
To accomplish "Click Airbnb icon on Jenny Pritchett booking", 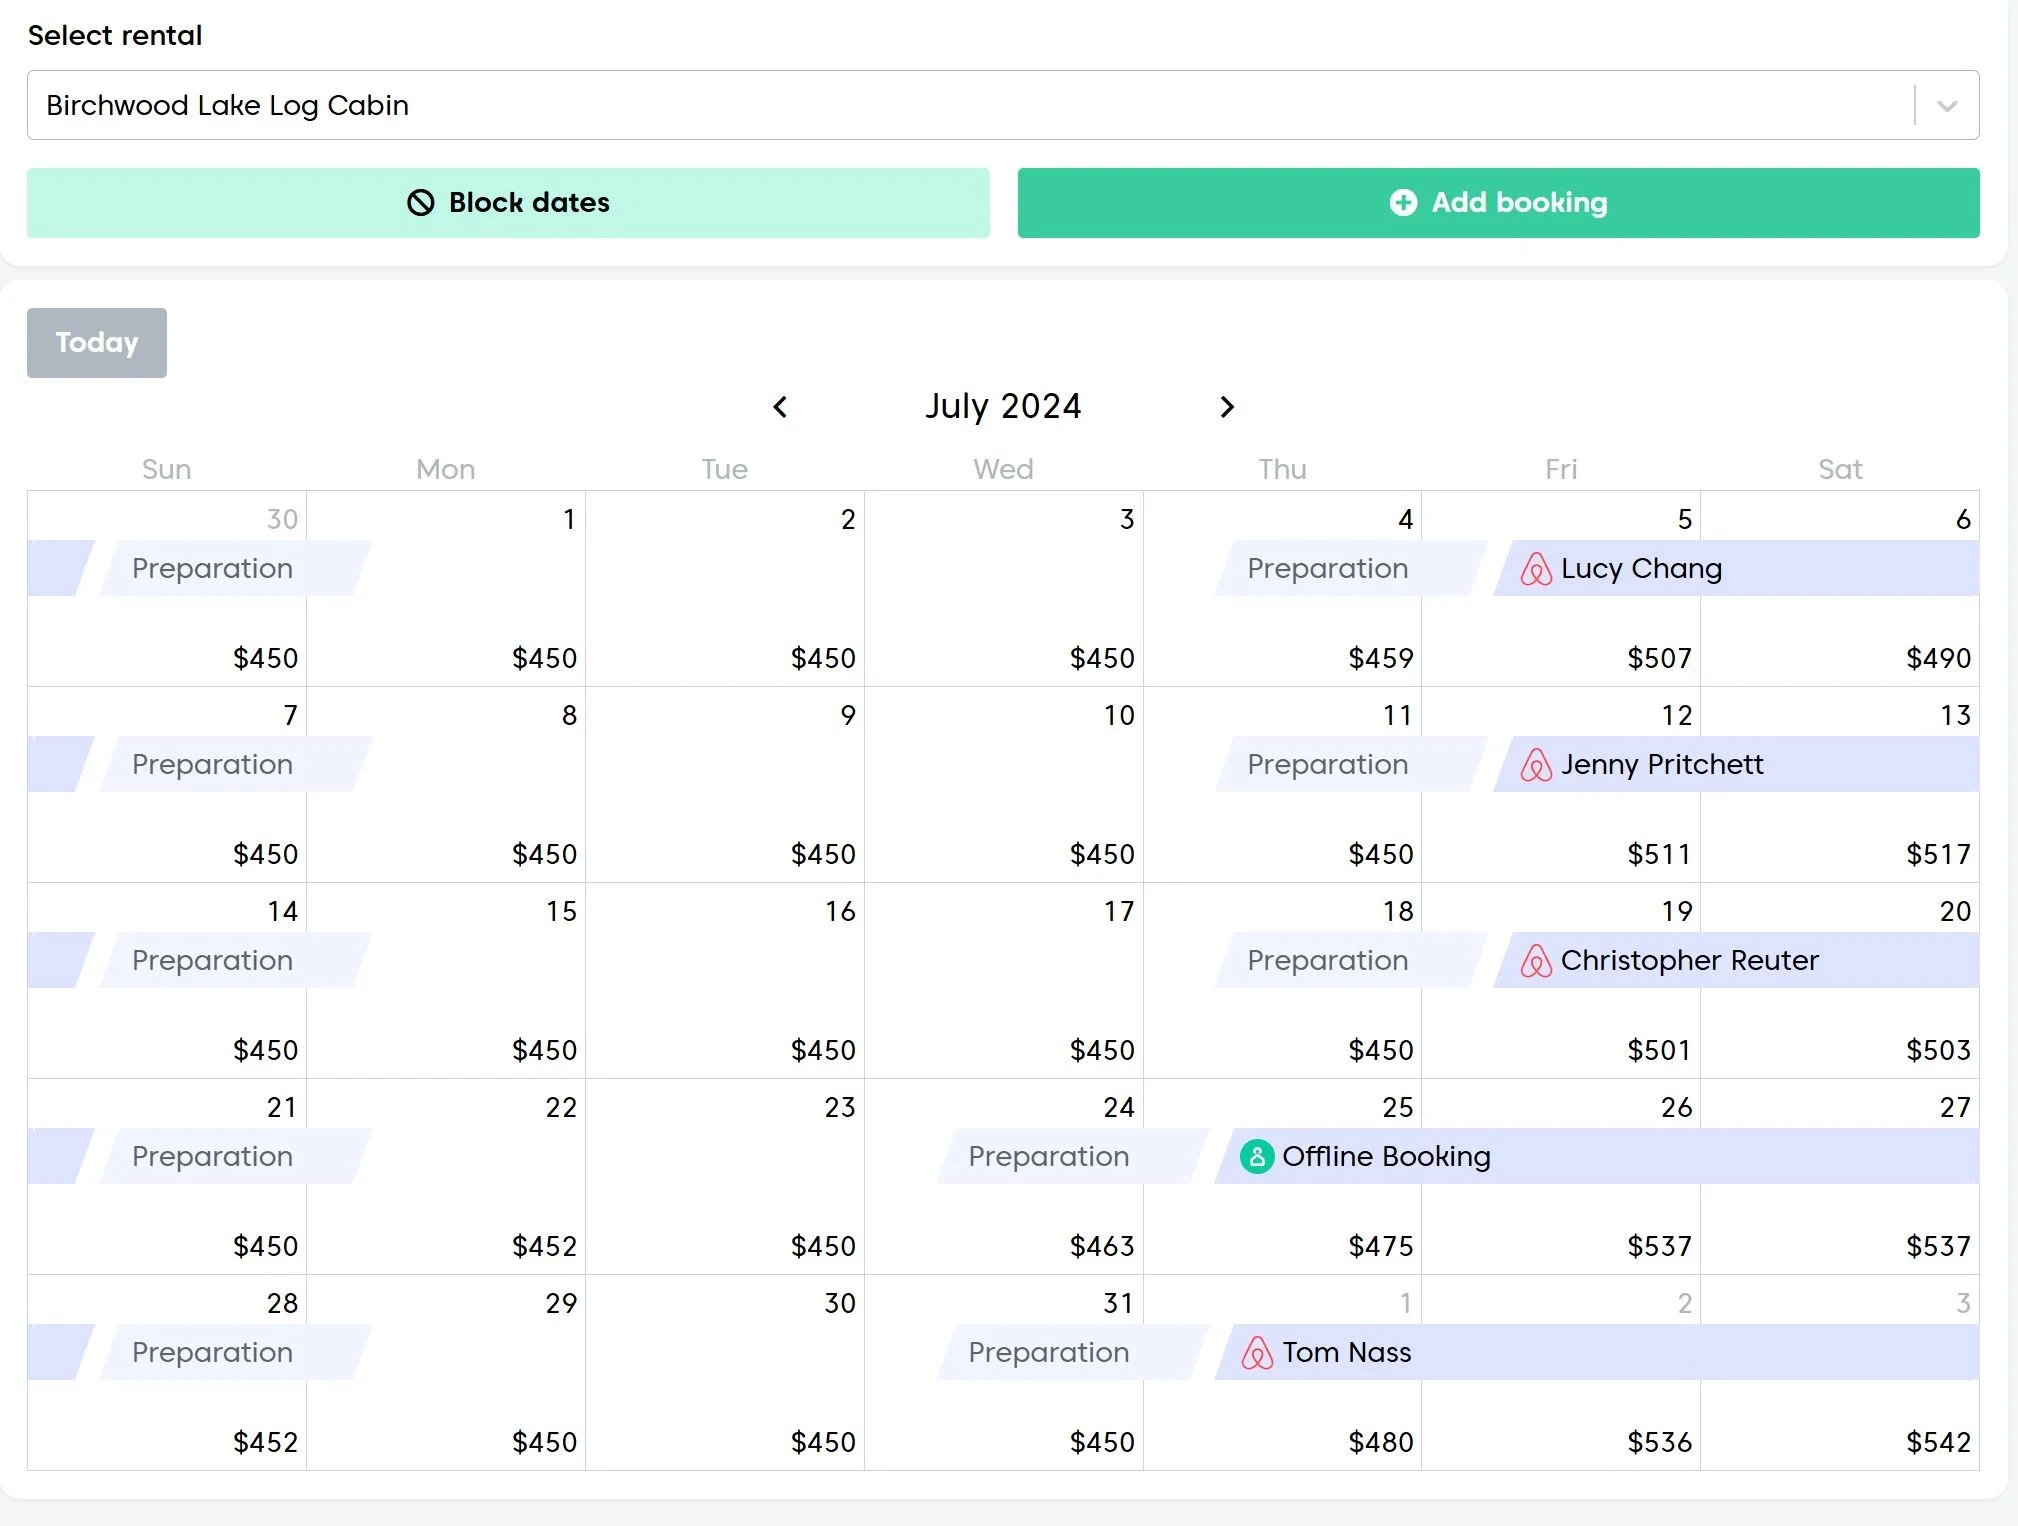I will [1535, 765].
